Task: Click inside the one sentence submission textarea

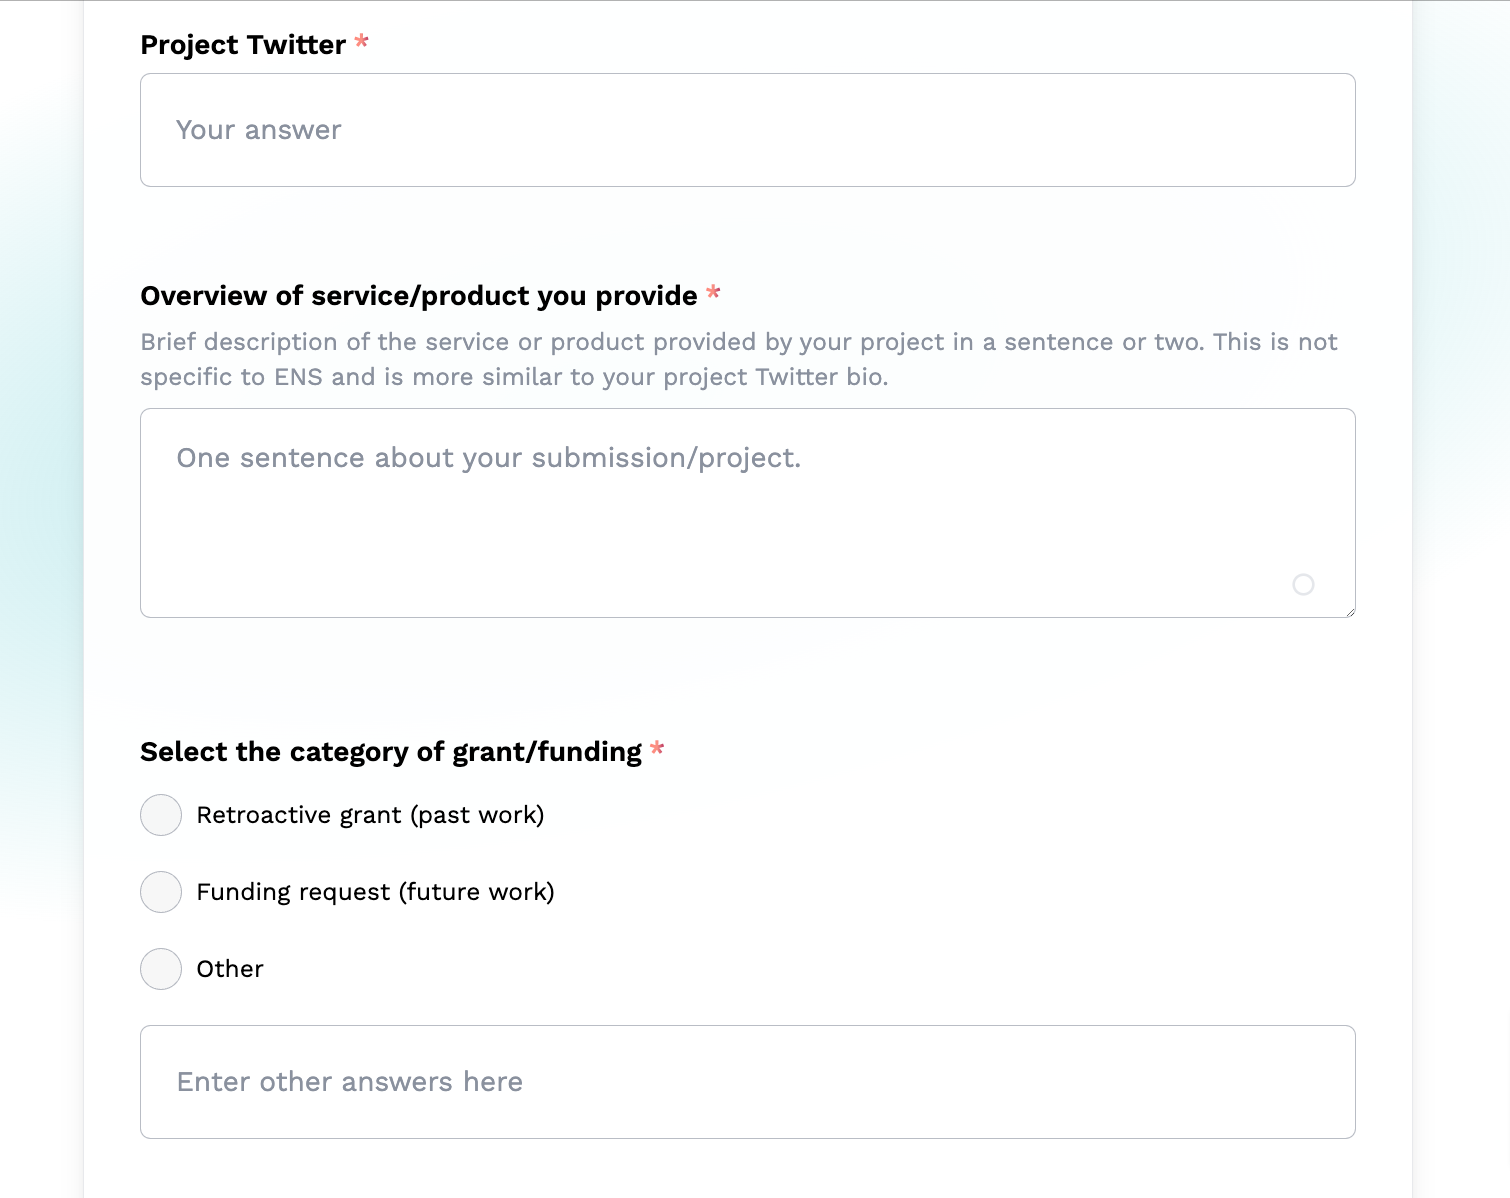Action: [x=748, y=513]
